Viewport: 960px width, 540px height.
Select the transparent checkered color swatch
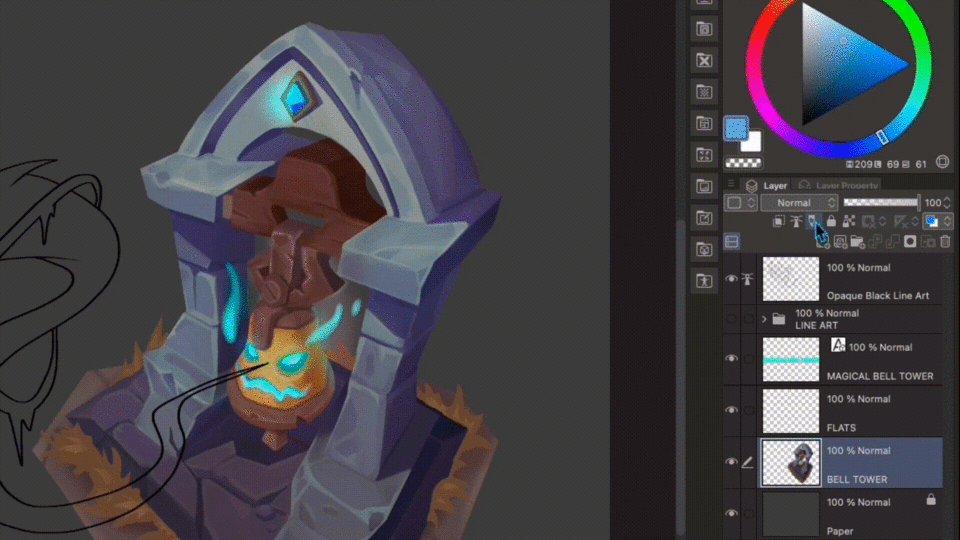[743, 163]
